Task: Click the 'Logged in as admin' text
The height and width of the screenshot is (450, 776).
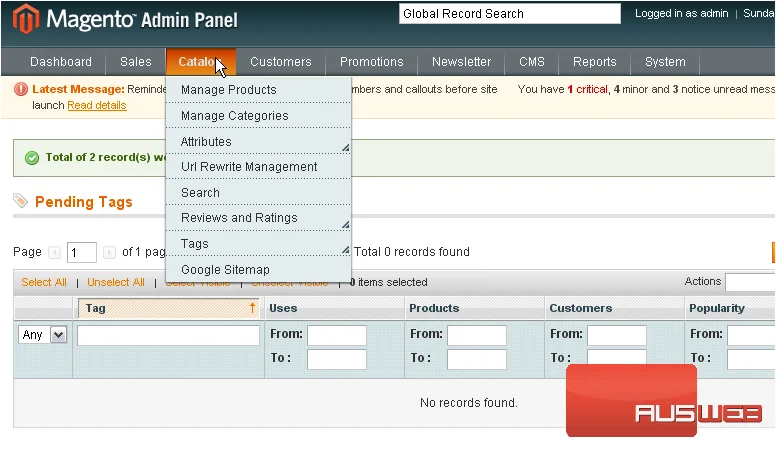Action: (681, 14)
